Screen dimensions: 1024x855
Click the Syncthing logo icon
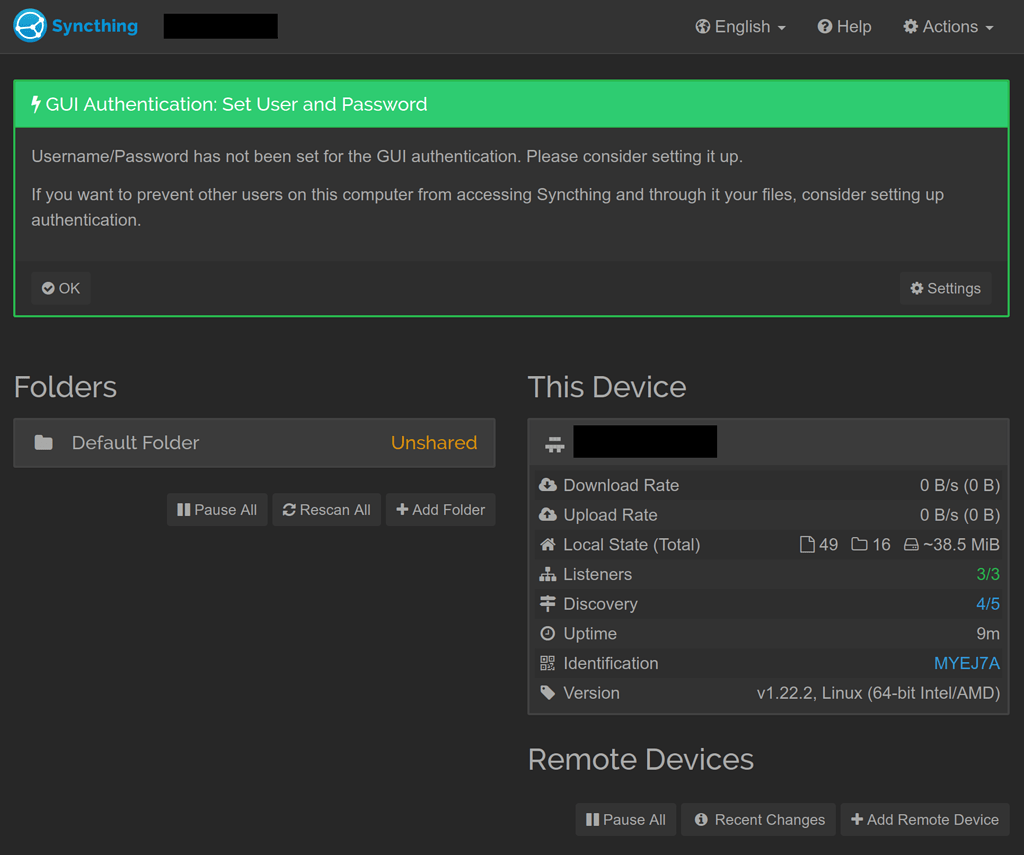click(29, 26)
